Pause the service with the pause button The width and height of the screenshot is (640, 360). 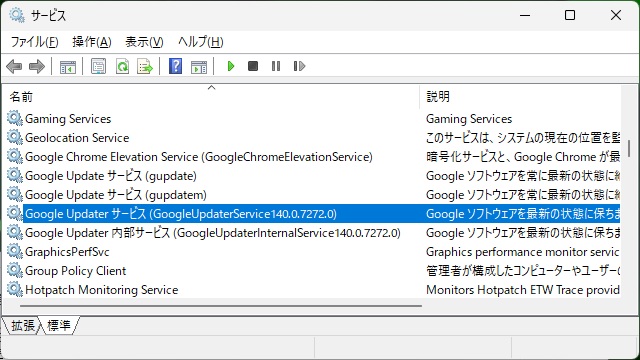(x=276, y=66)
